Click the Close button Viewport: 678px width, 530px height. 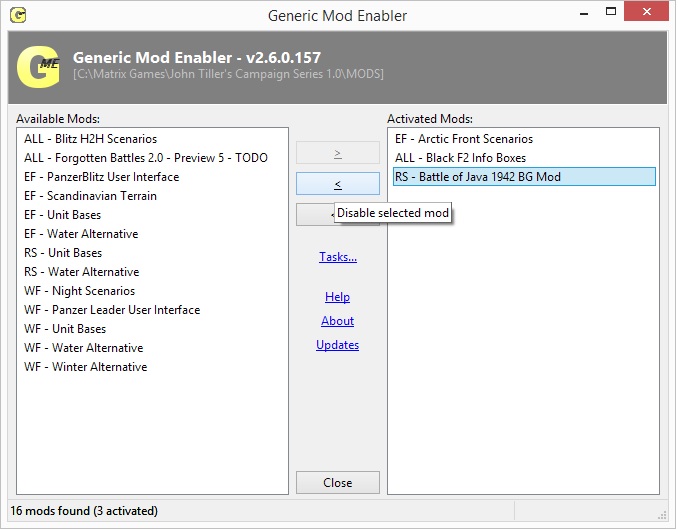tap(338, 482)
